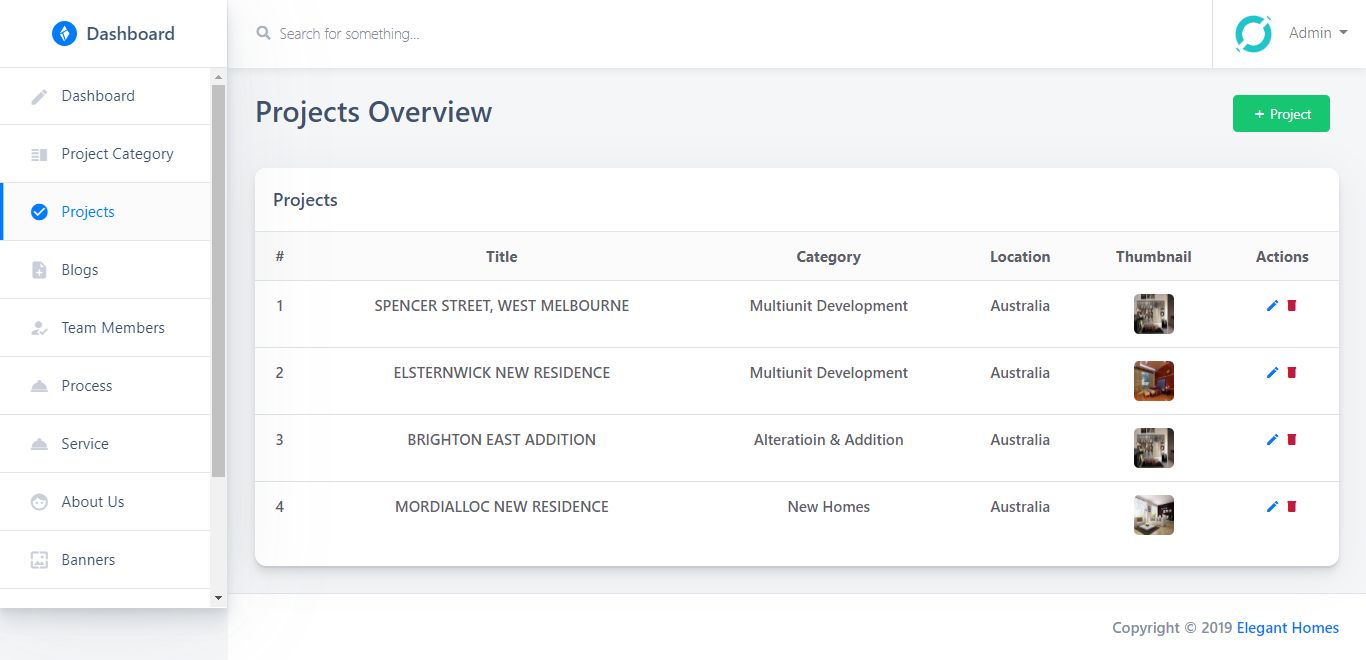Open the Mordialloc New Residence thumbnail

pyautogui.click(x=1154, y=515)
